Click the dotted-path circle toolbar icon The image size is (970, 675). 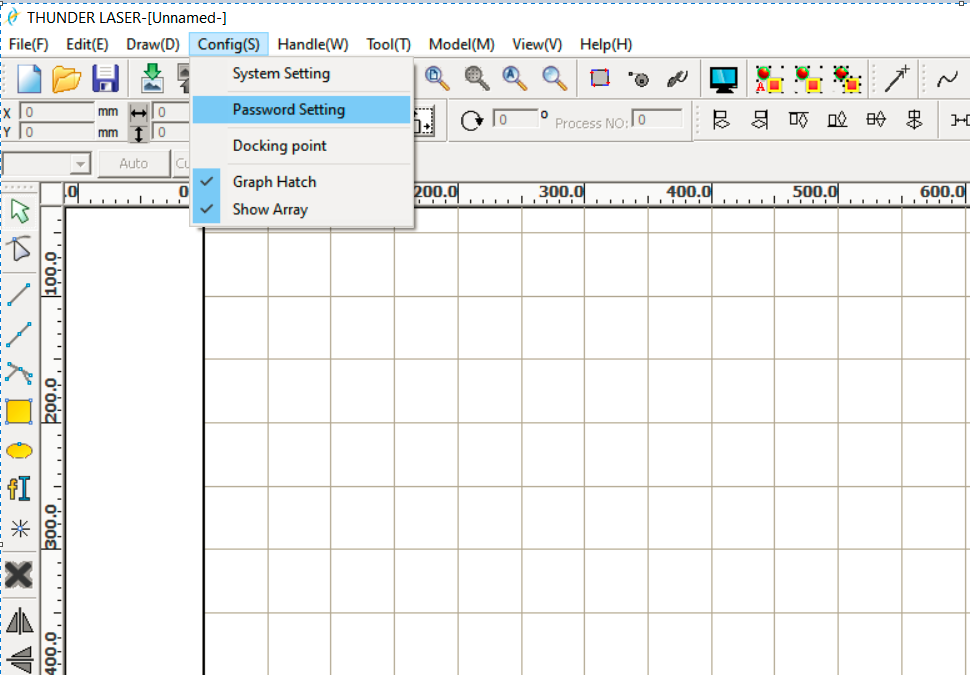point(638,79)
